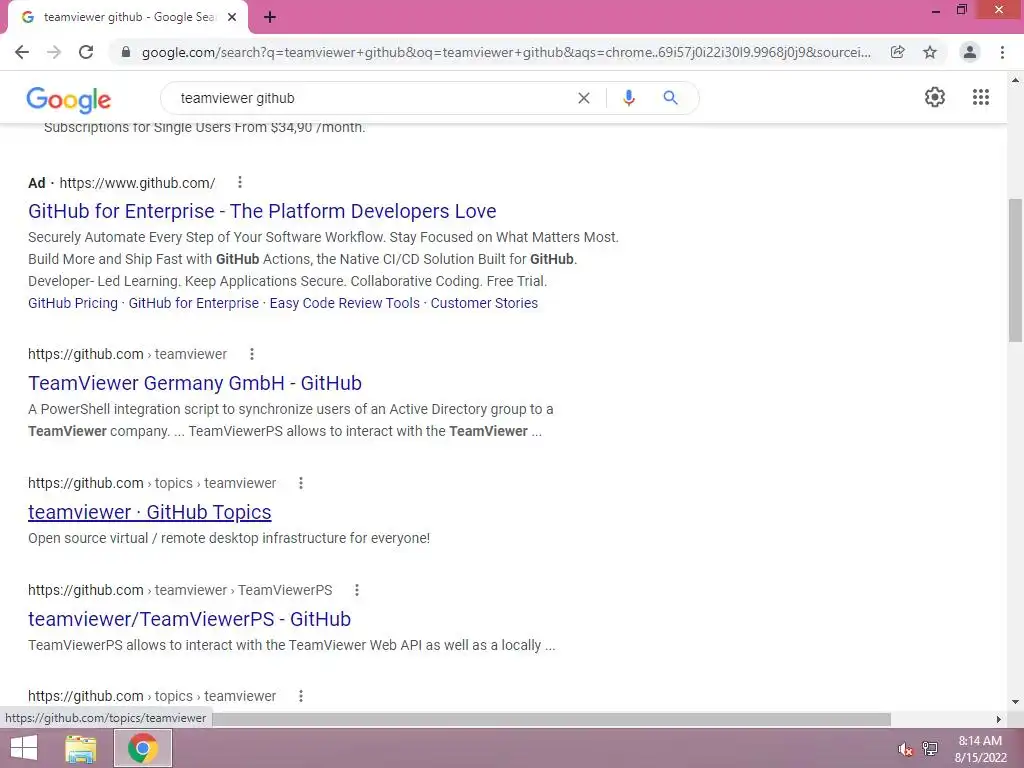This screenshot has height=768, width=1024.
Task: Bookmark this tab with the star icon
Action: point(930,52)
